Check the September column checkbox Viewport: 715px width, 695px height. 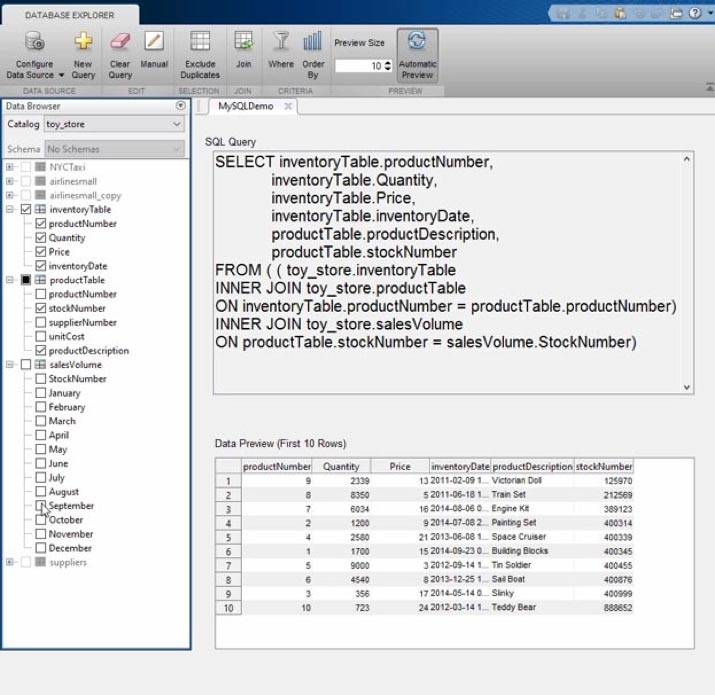41,506
